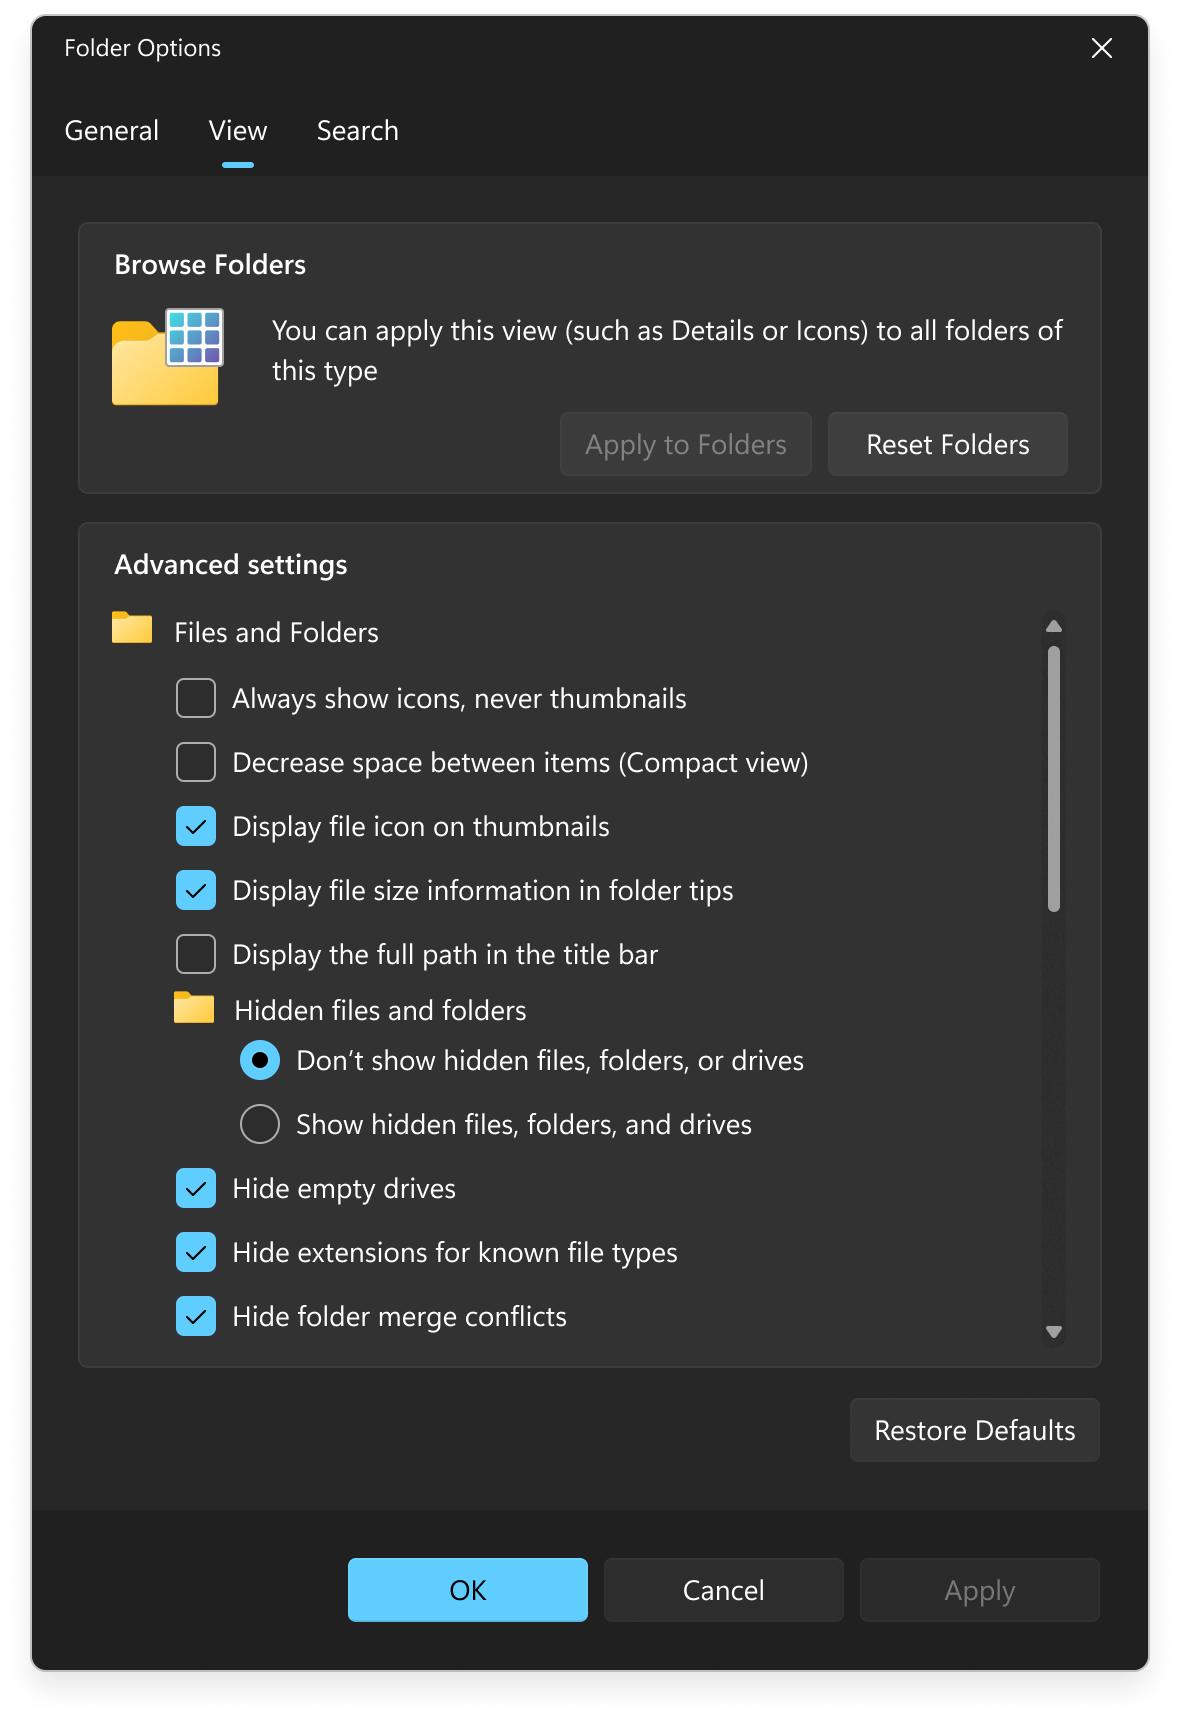Click the Cancel button
The image size is (1180, 1718).
[x=724, y=1590]
